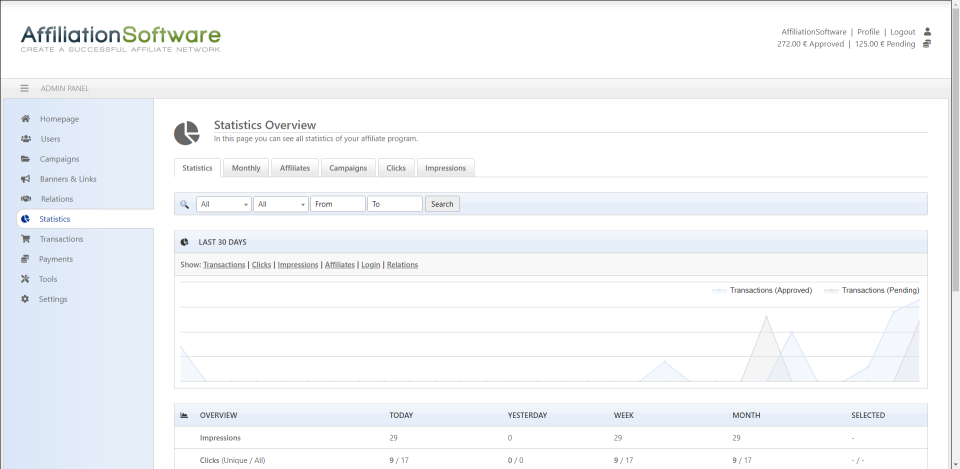
Task: Switch to the Campaigns tab
Action: [x=348, y=168]
